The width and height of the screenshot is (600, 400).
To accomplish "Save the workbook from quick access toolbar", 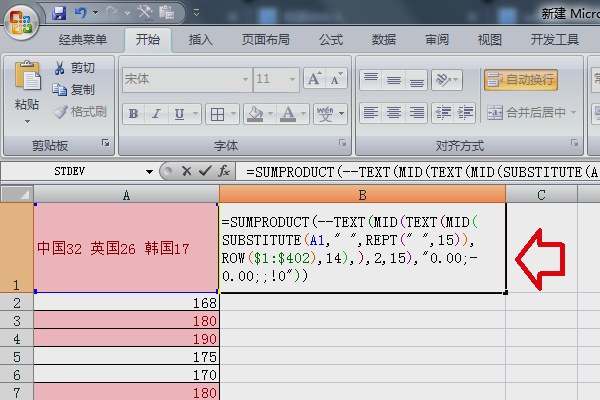I will tap(59, 14).
